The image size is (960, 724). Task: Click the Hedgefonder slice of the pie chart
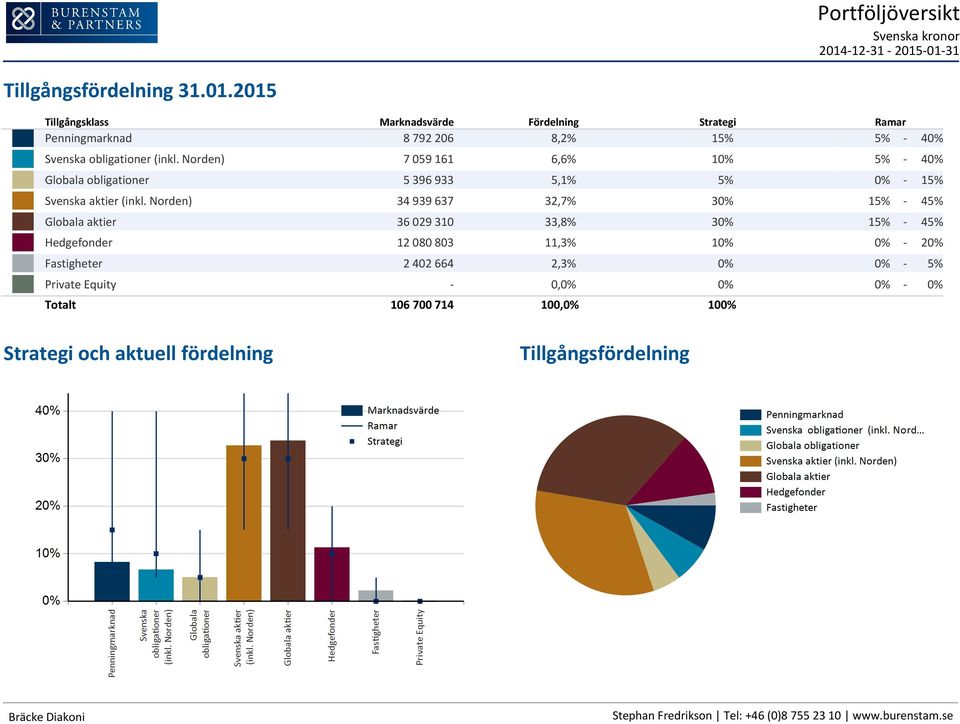point(683,471)
